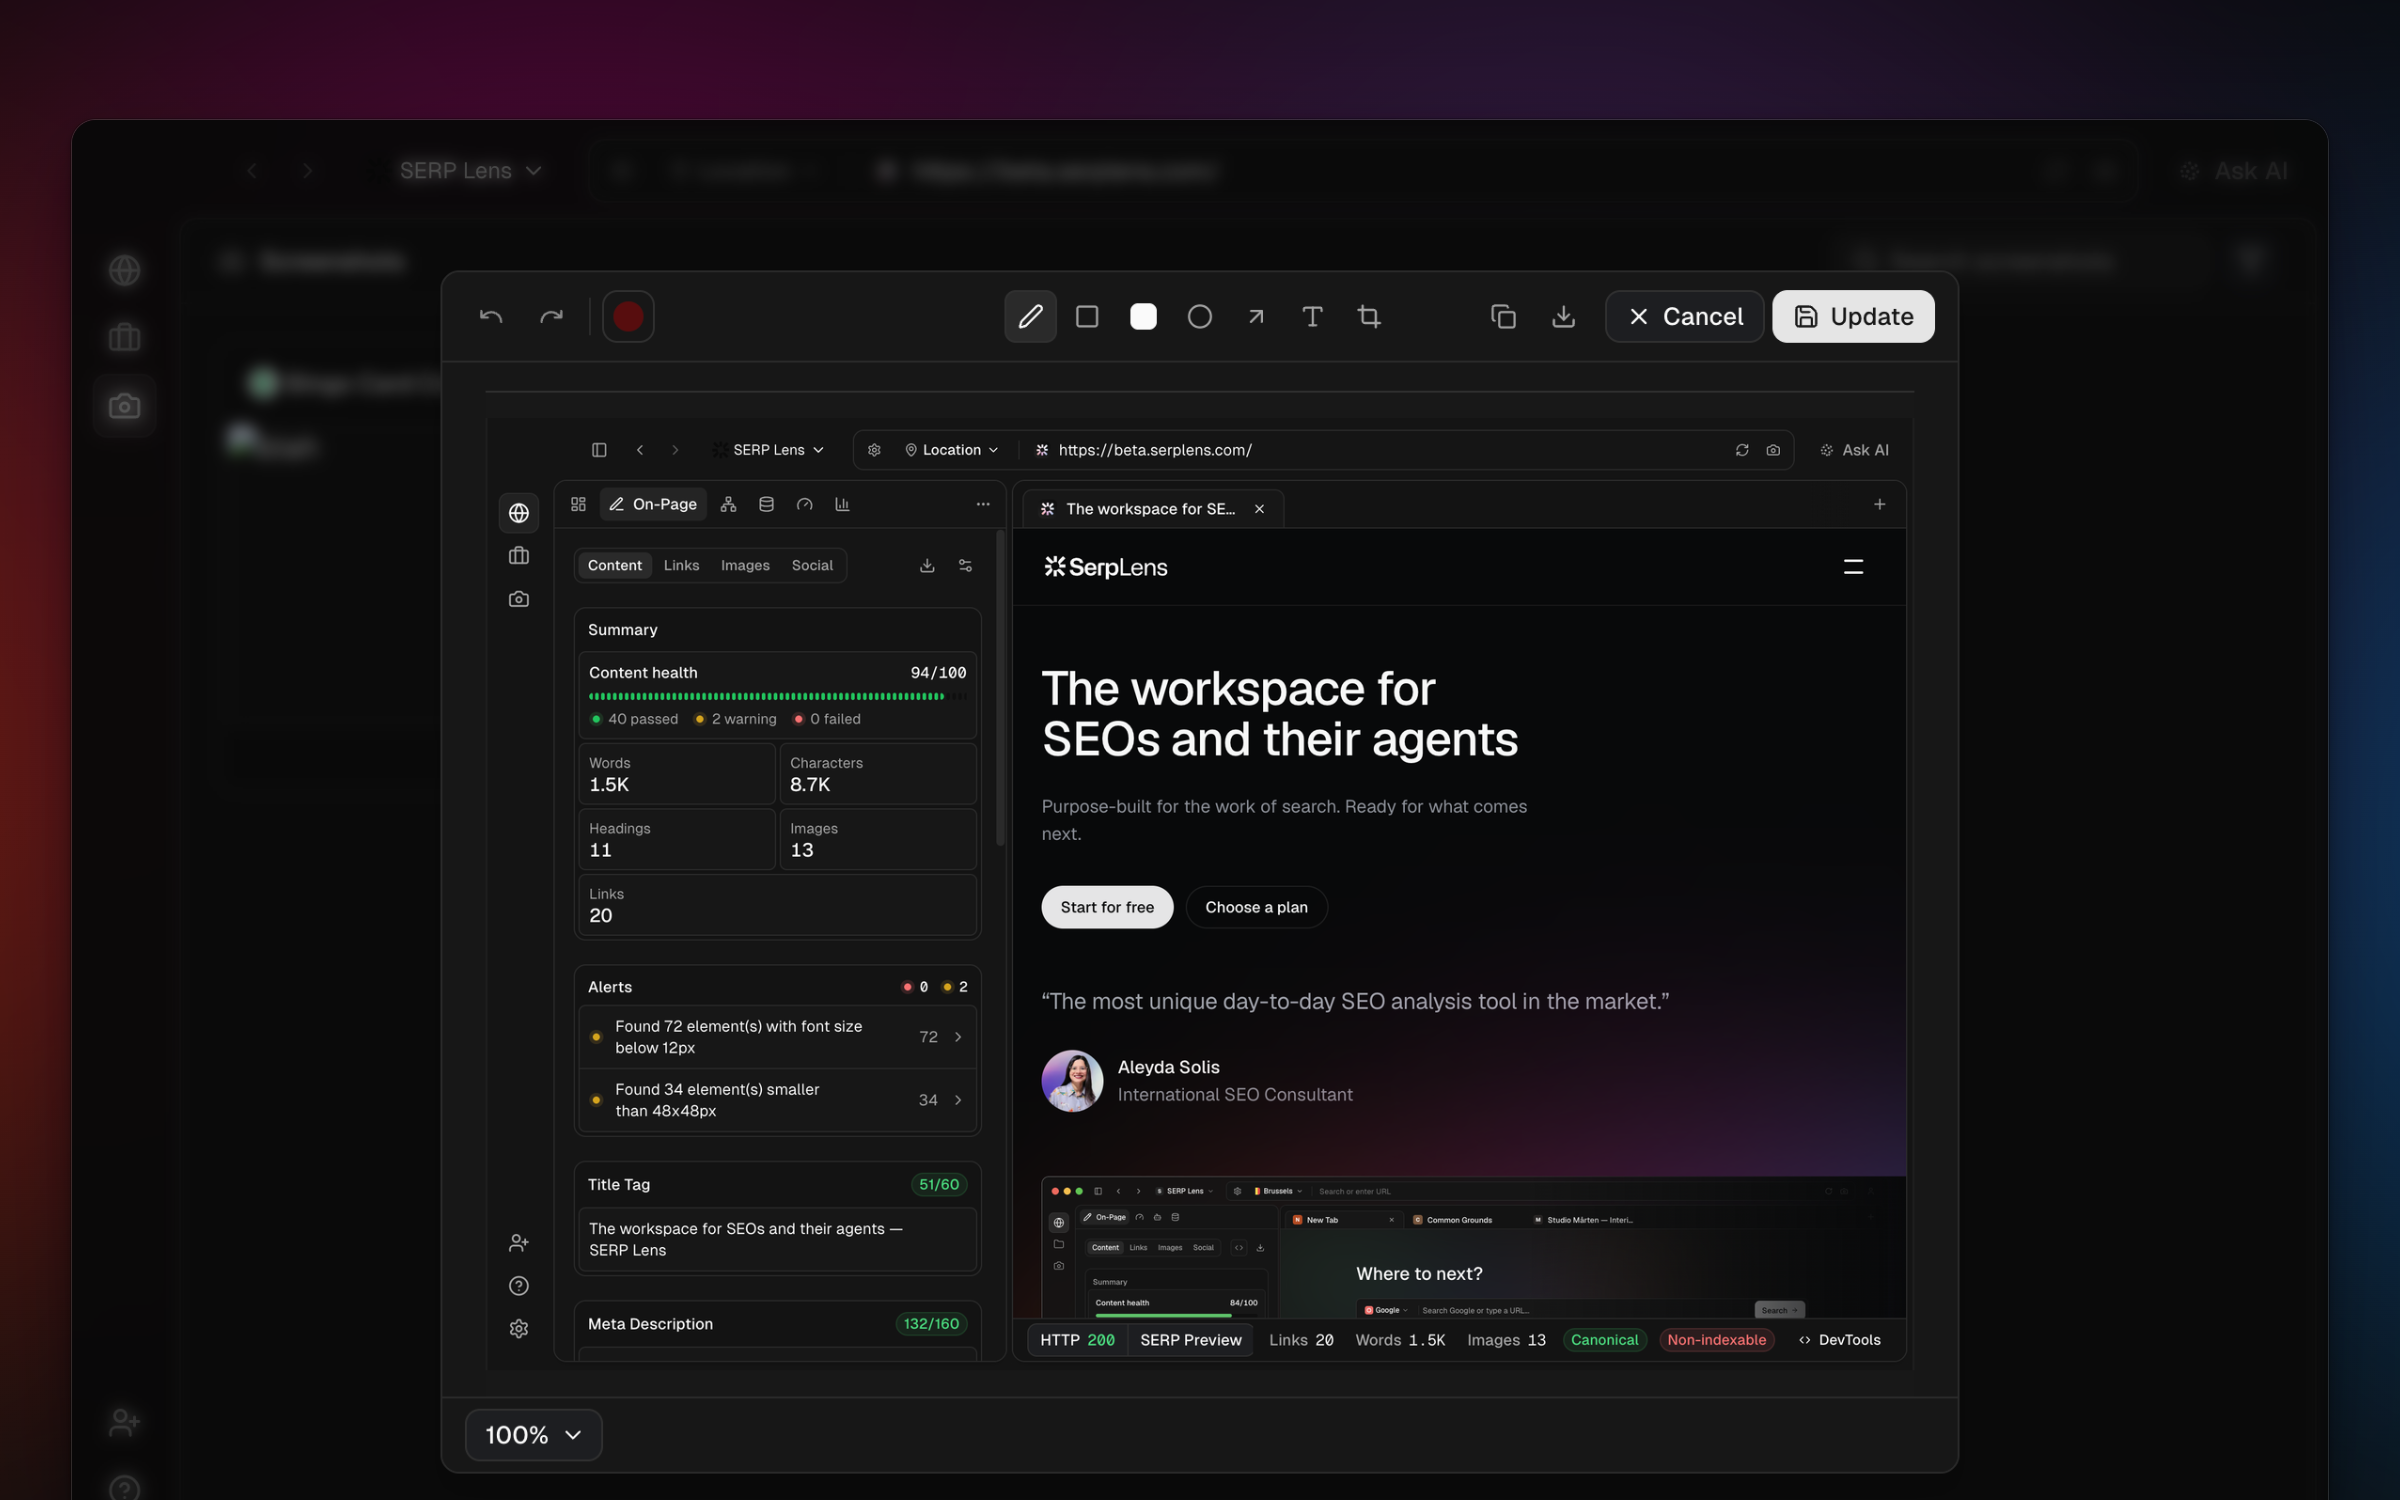The height and width of the screenshot is (1500, 2400).
Task: Click the camera capture icon in the canvas address bar
Action: coord(1773,450)
